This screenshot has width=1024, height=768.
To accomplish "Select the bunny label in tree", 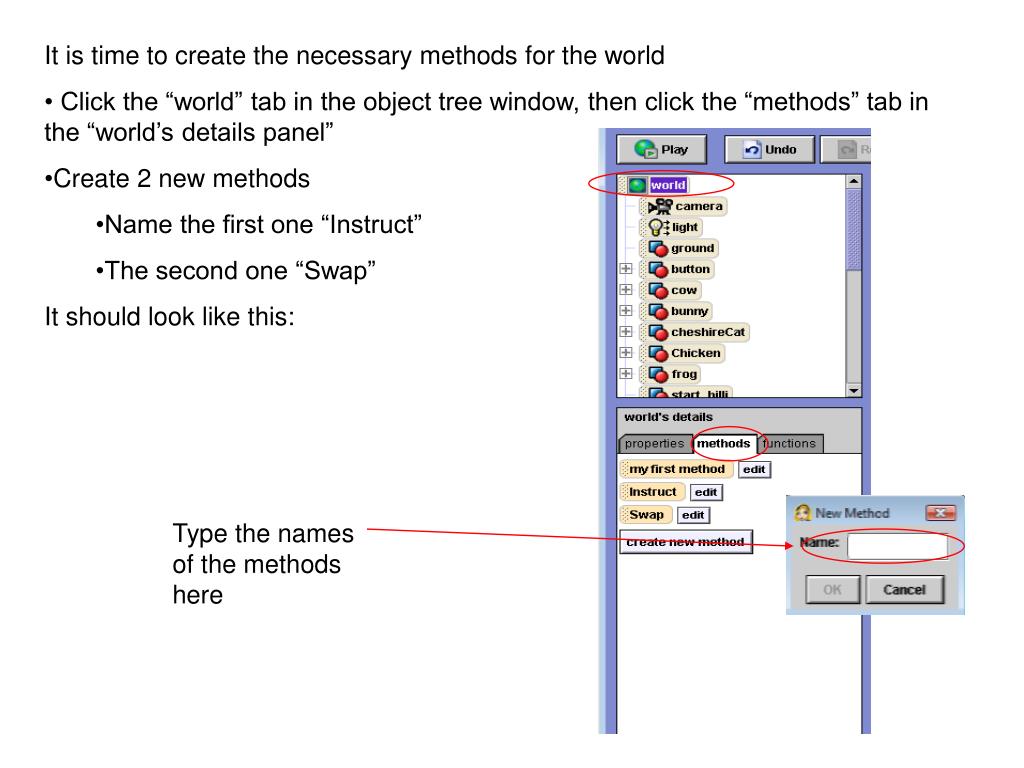I will [x=690, y=311].
